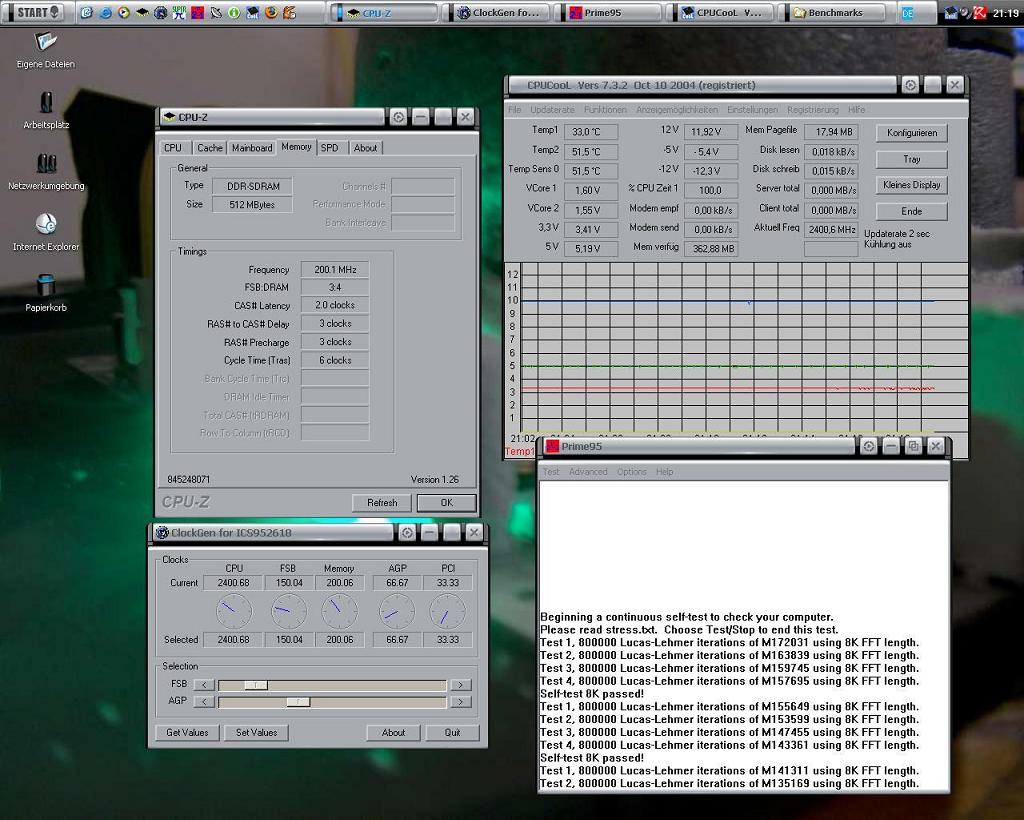Click About button in ClockGen
Image resolution: width=1024 pixels, height=820 pixels.
click(x=393, y=733)
